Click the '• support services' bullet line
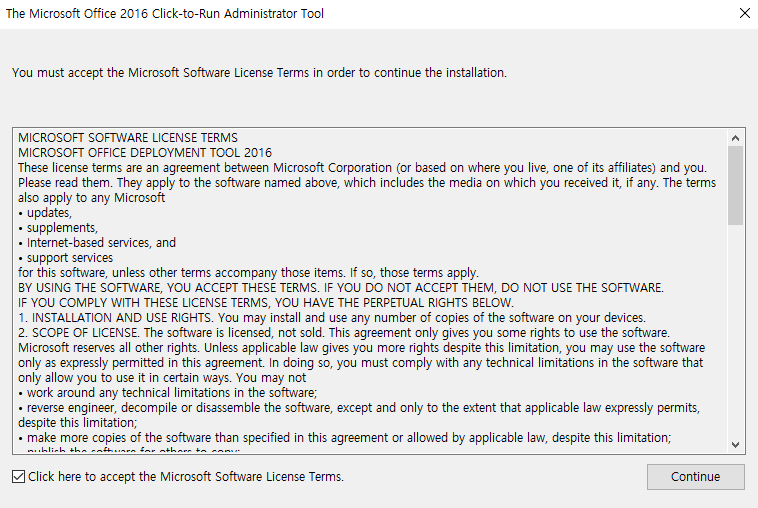758x508 pixels. click(x=66, y=258)
